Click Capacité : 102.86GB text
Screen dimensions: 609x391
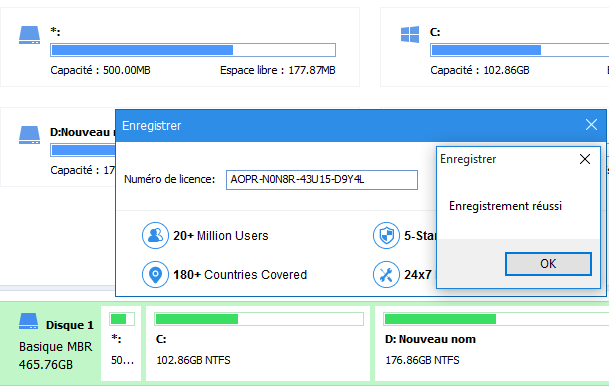tap(480, 70)
